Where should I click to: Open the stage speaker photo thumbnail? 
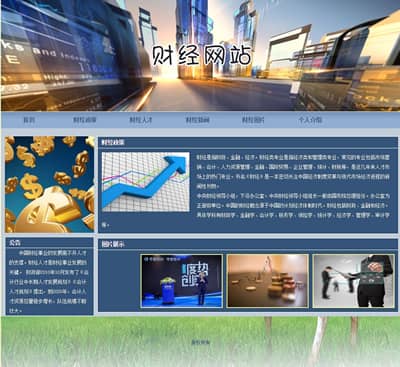pyautogui.click(x=182, y=281)
